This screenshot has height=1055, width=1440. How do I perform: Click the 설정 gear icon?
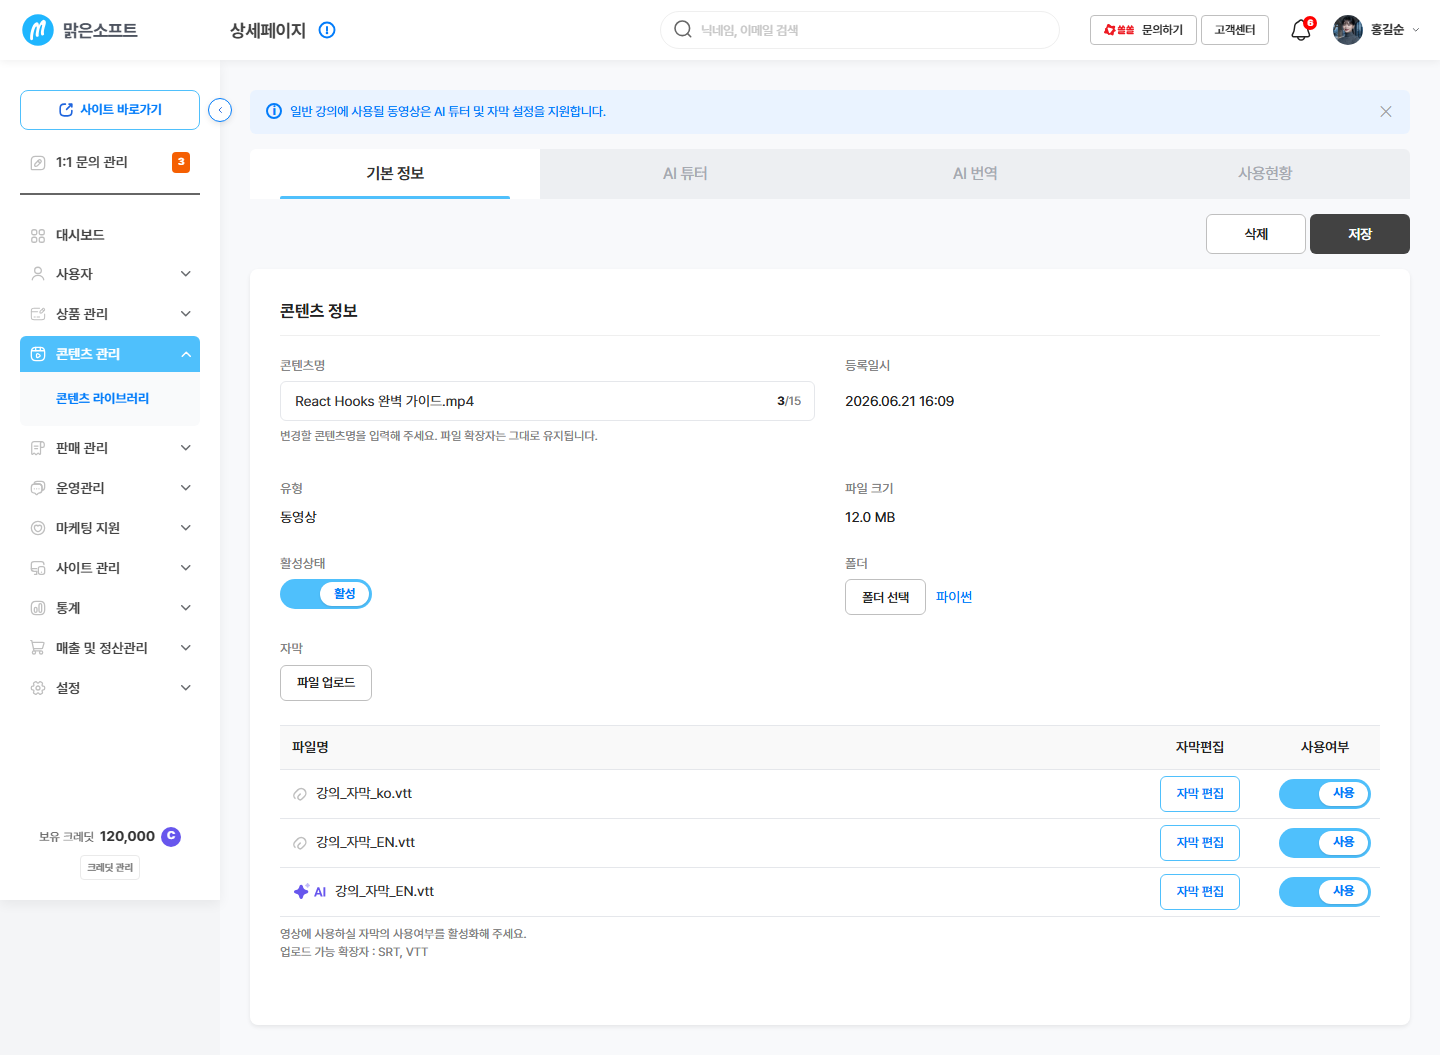[x=38, y=688]
